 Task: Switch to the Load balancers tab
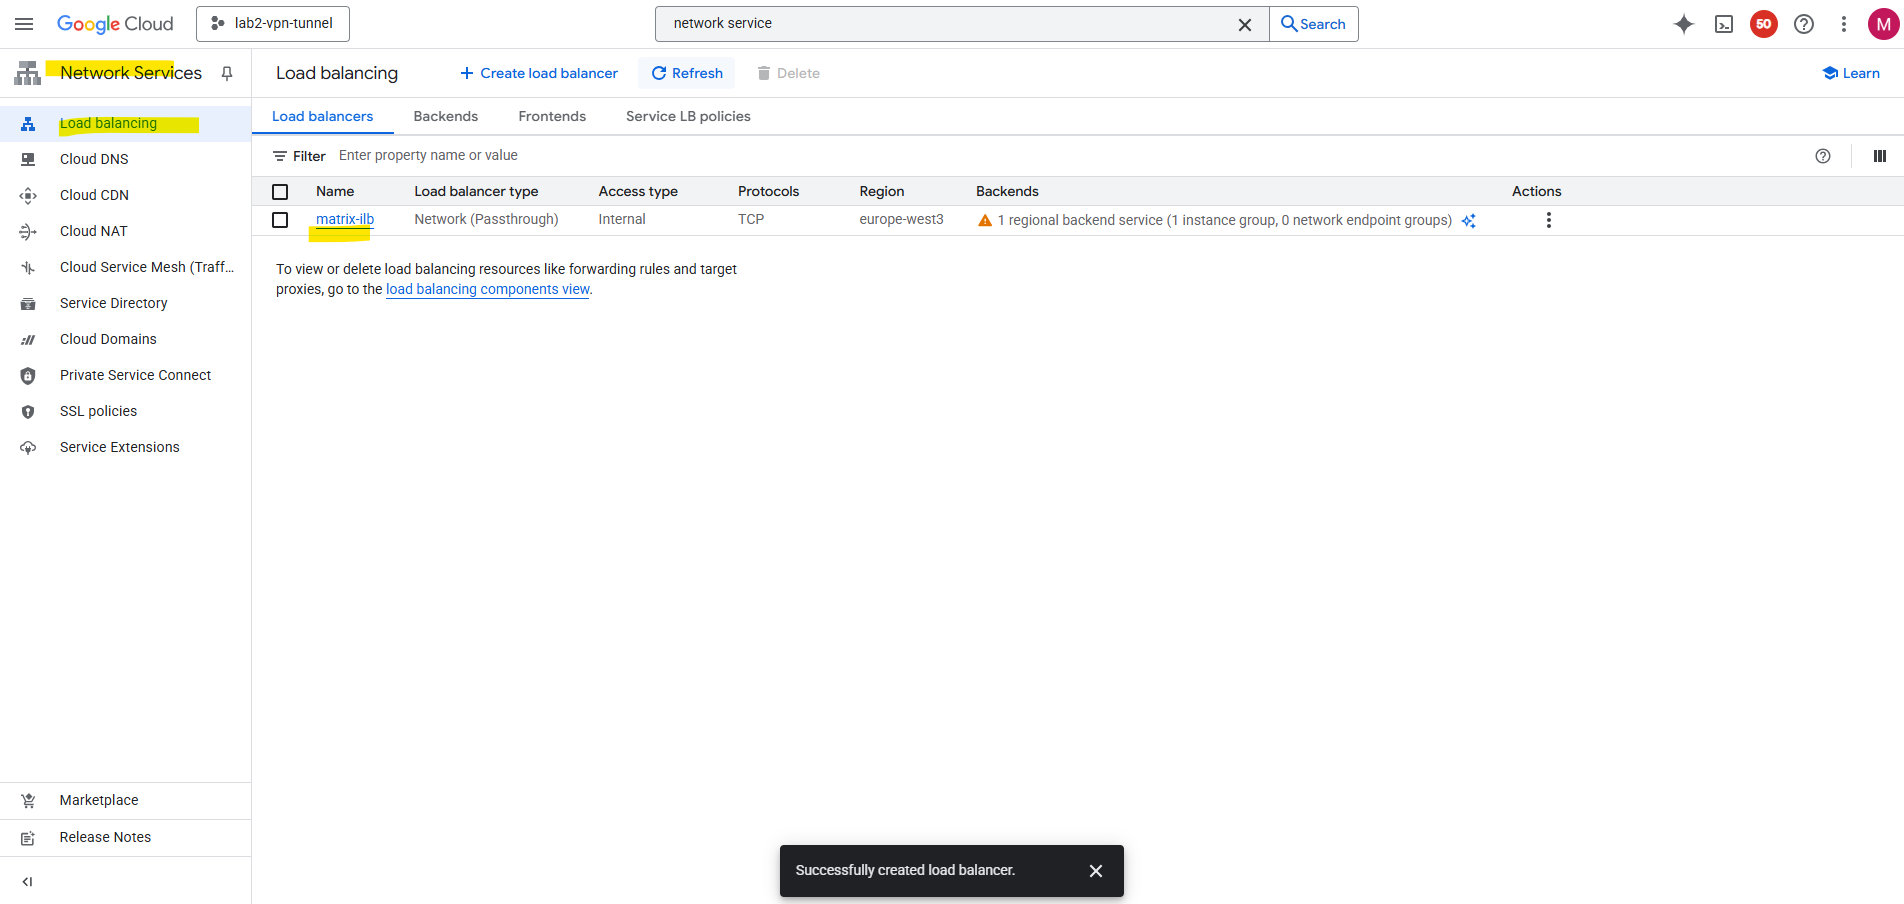pos(322,116)
